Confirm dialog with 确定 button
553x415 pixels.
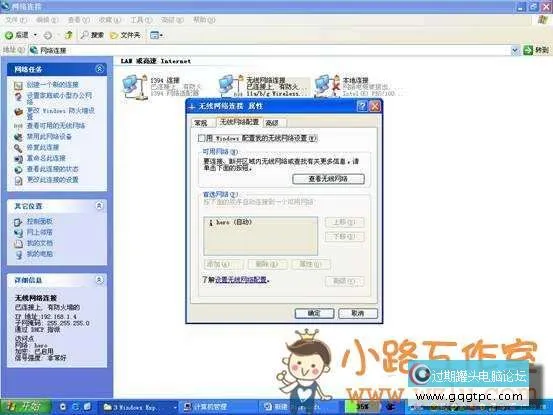coord(314,313)
